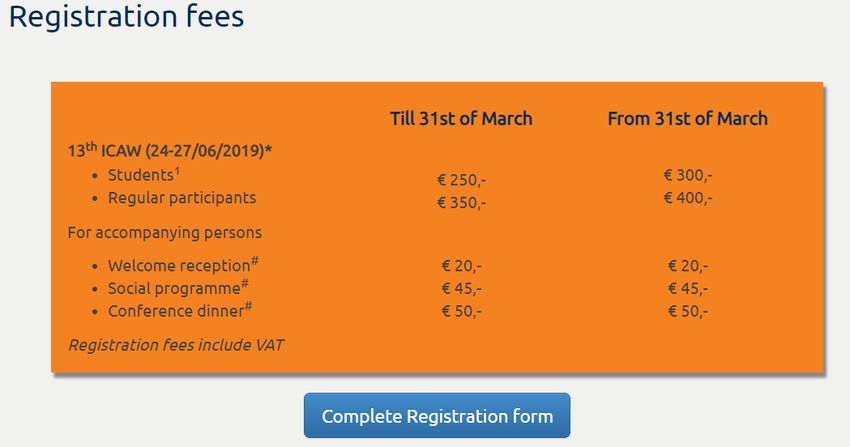Click the Regular participants list item
The height and width of the screenshot is (447, 850).
pyautogui.click(x=182, y=198)
